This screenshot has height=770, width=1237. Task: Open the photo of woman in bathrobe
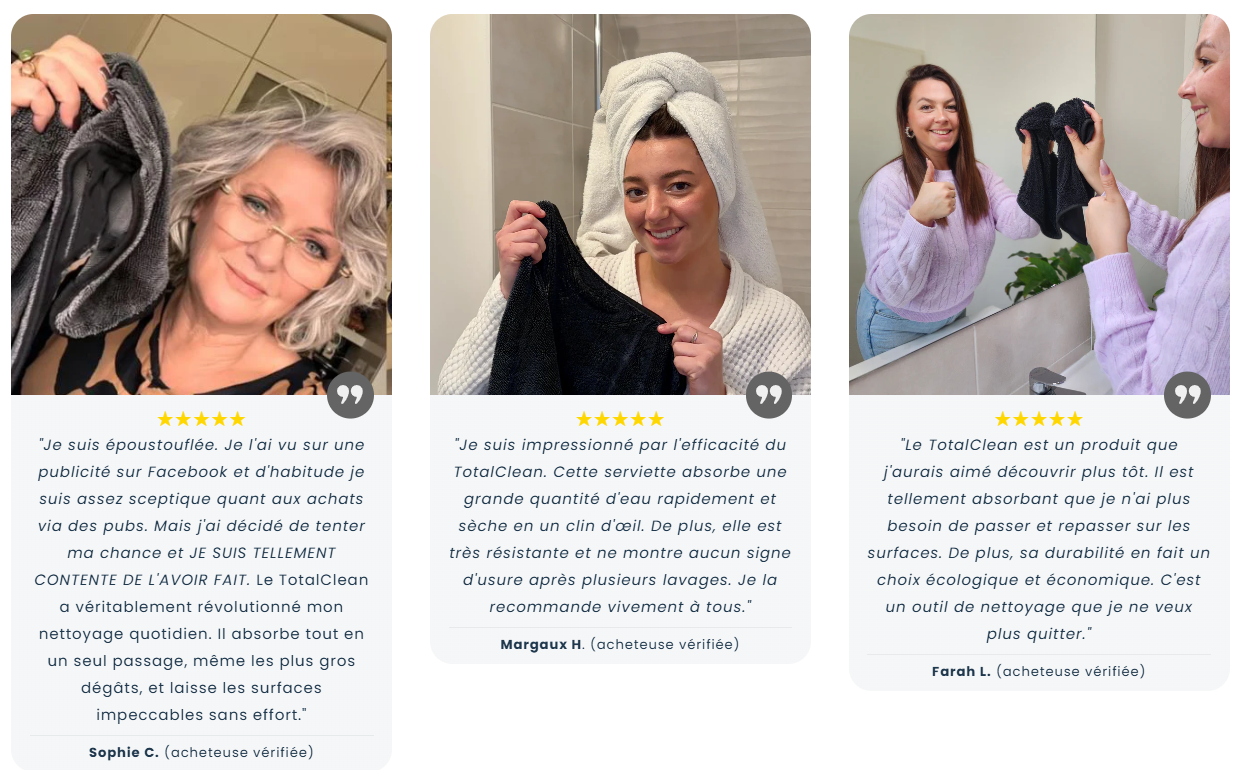coord(620,204)
